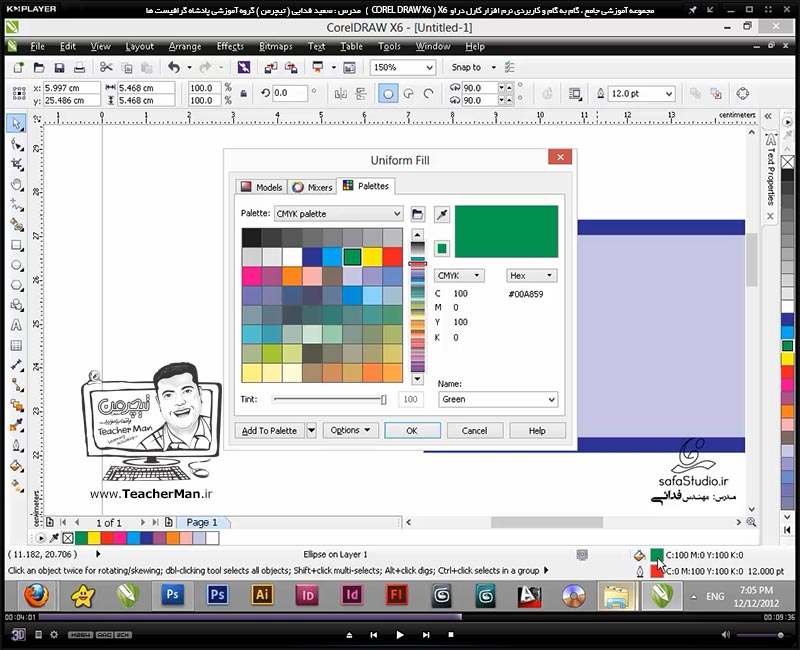Image resolution: width=800 pixels, height=650 pixels.
Task: Click the Convert to curves icon
Action: [x=742, y=93]
